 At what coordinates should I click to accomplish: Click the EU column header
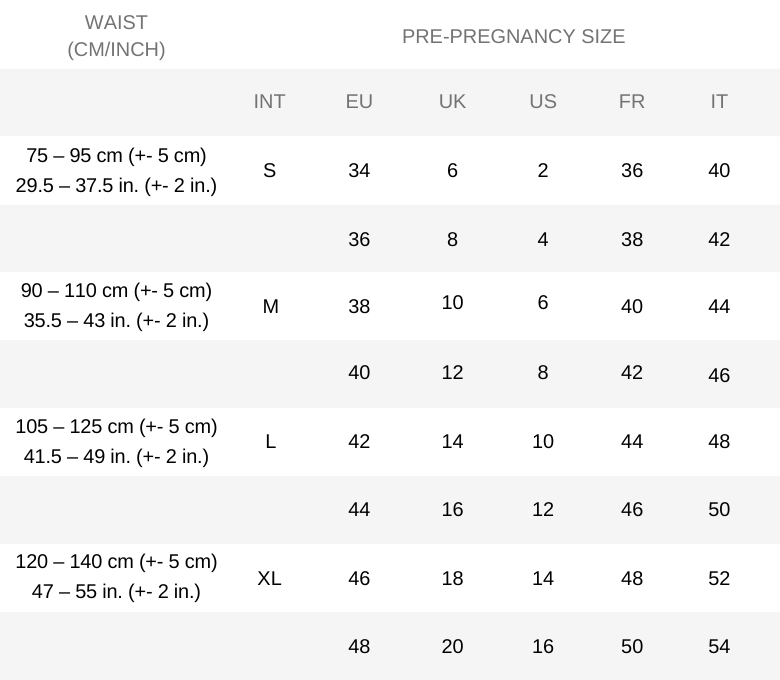359,101
